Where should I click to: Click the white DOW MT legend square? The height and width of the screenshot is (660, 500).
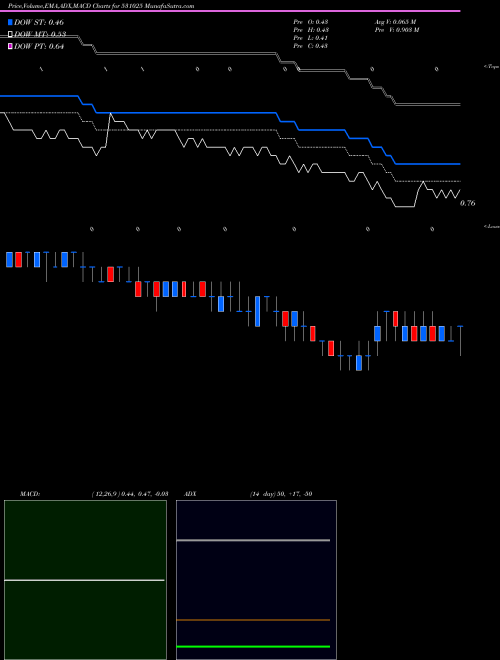10,34
